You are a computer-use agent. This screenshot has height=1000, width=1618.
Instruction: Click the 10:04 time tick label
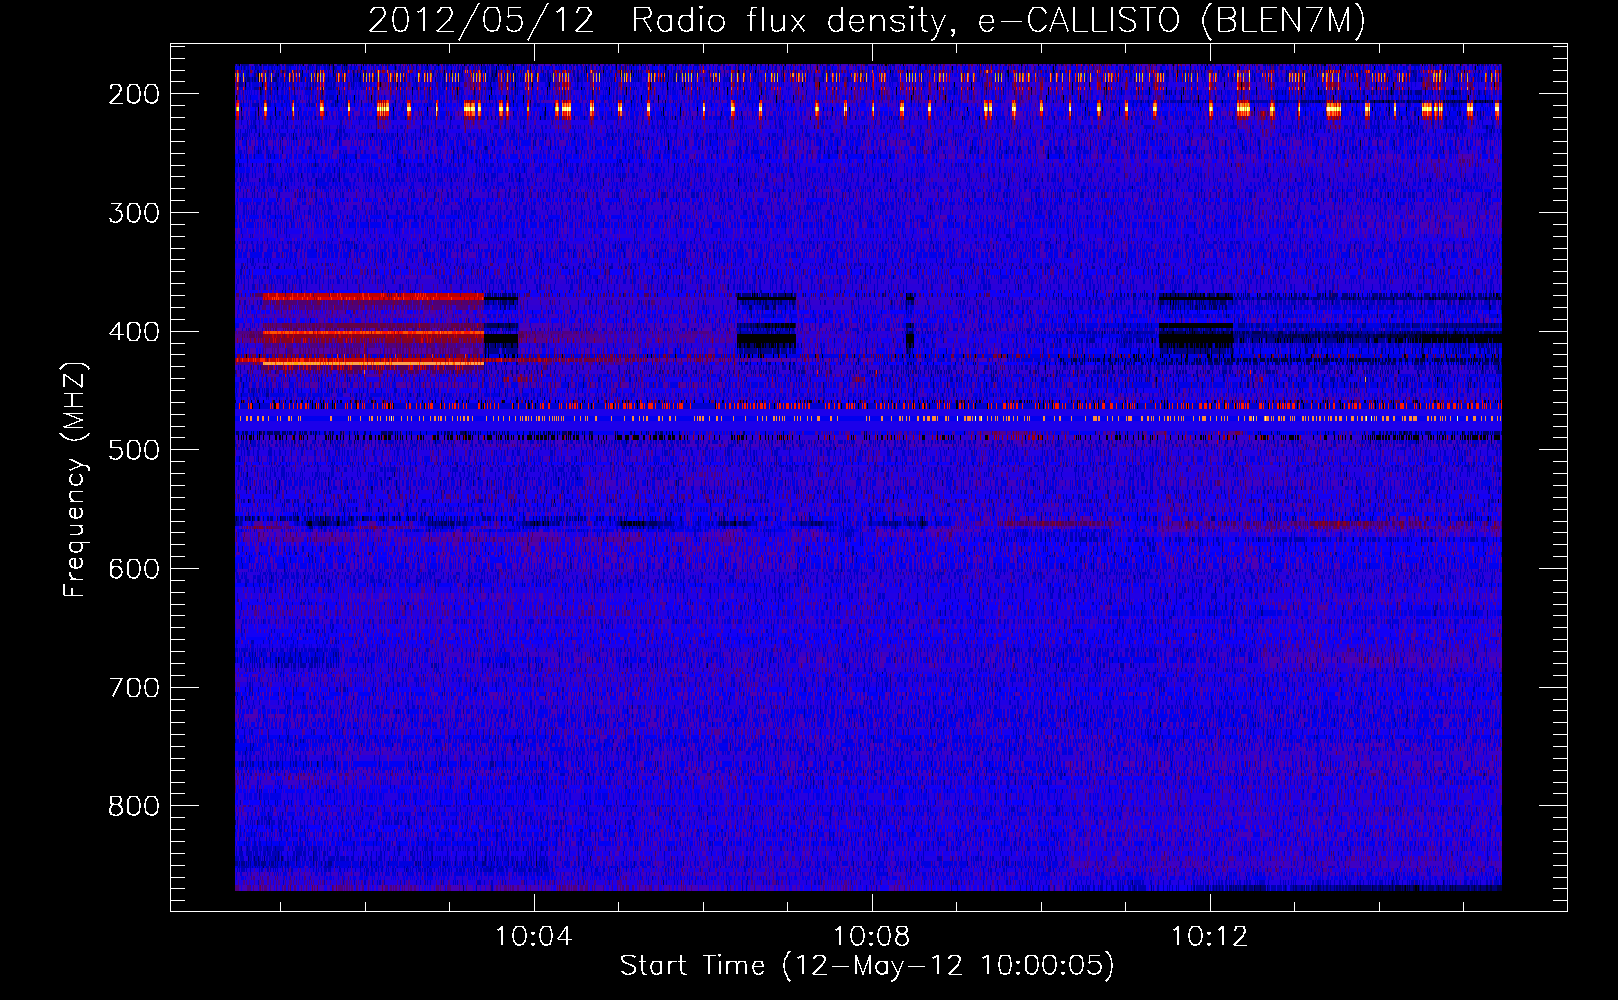534,937
